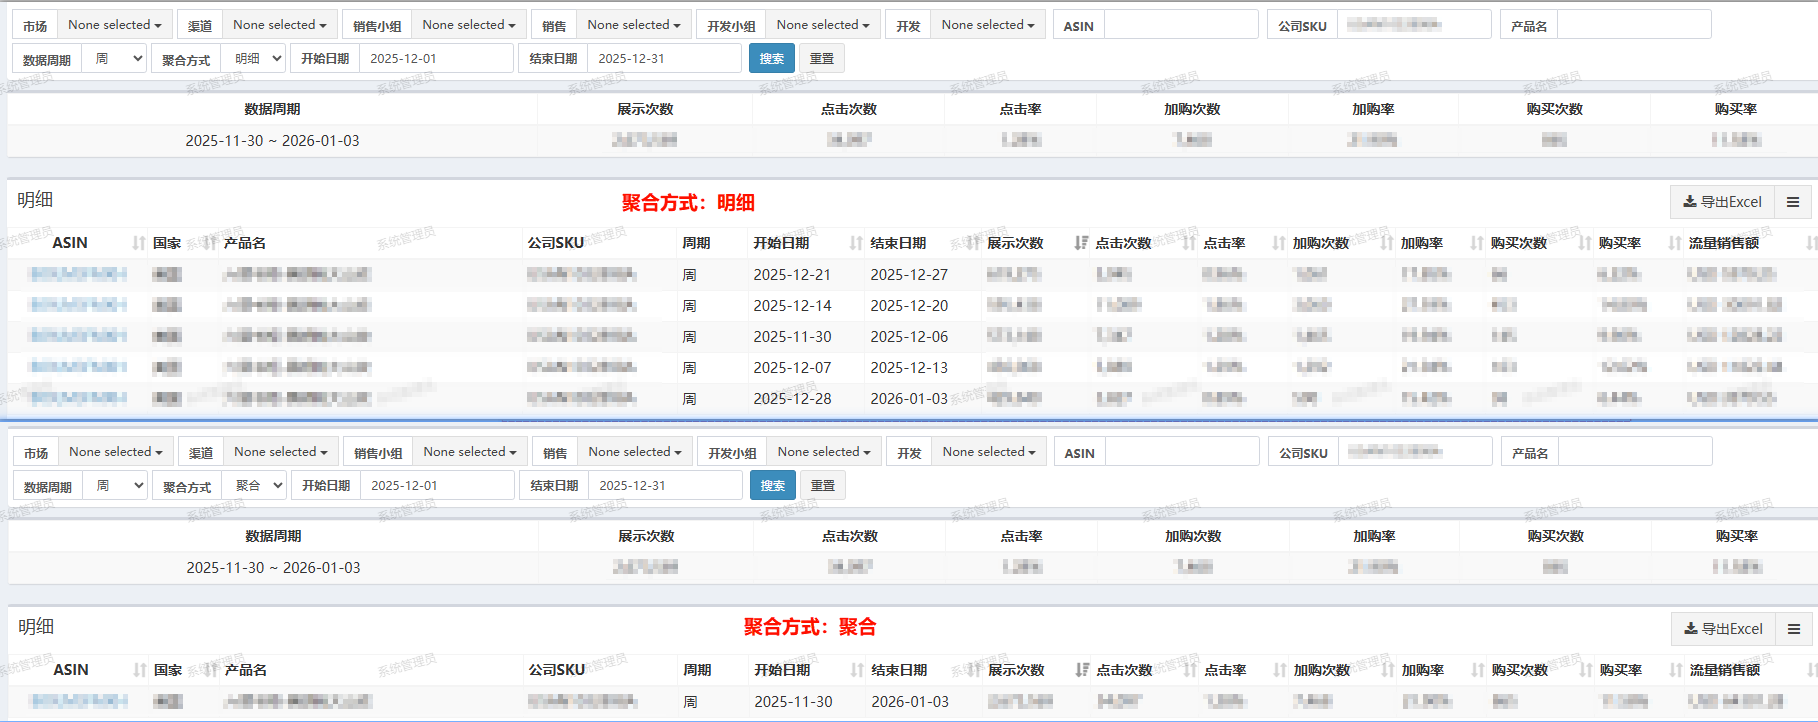This screenshot has width=1818, height=722.
Task: Sort by 加购次数 in the 聚合-mode detail table
Action: (1388, 670)
